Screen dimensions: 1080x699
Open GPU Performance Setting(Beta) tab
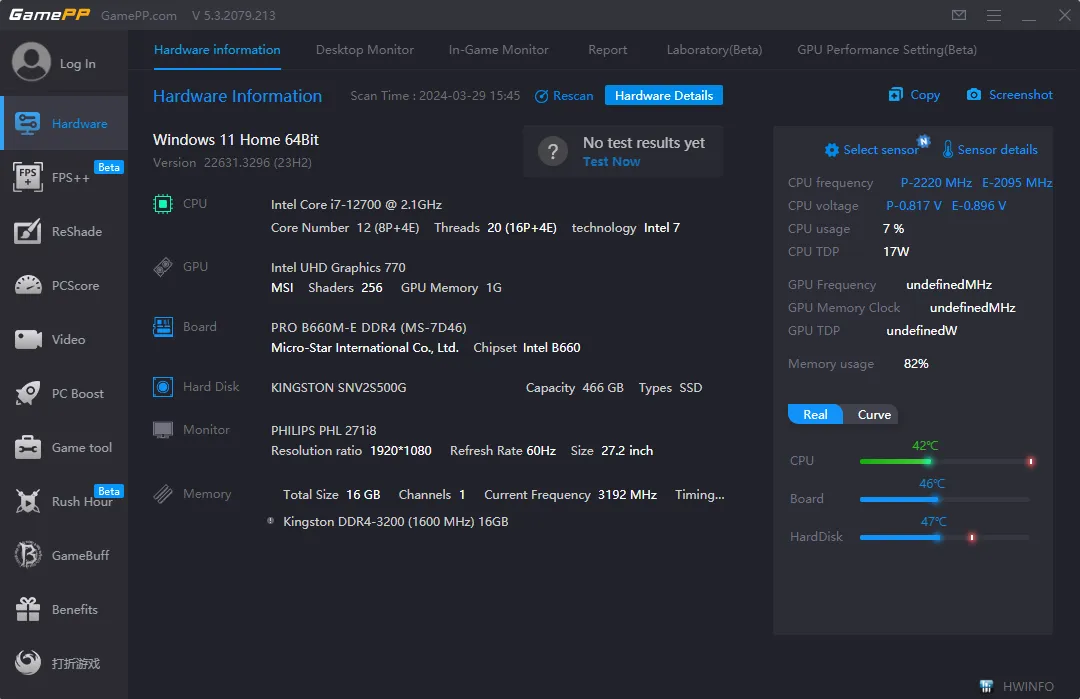pyautogui.click(x=886, y=50)
